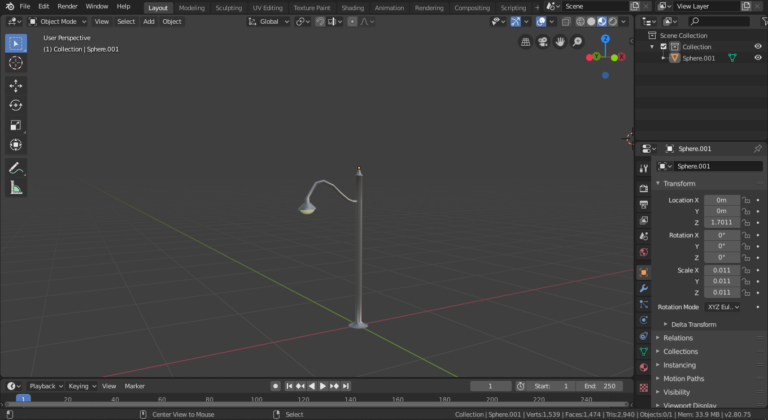768x420 pixels.
Task: Open the Modifiers wrench properties tab
Action: [644, 288]
